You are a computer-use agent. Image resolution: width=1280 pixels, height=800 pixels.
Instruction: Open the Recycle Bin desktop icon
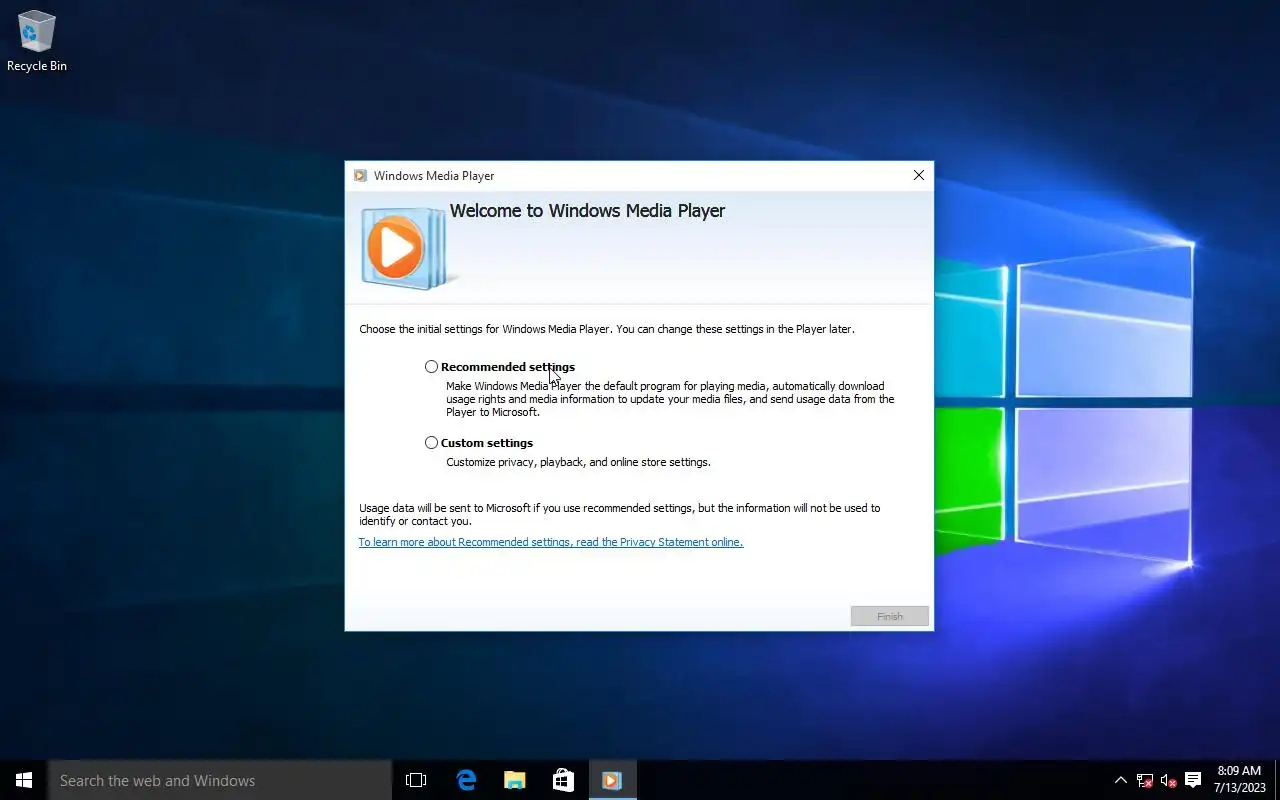37,41
